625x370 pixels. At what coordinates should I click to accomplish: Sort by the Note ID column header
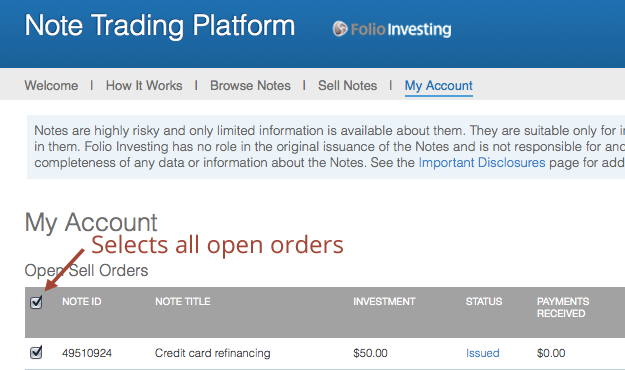tap(82, 301)
